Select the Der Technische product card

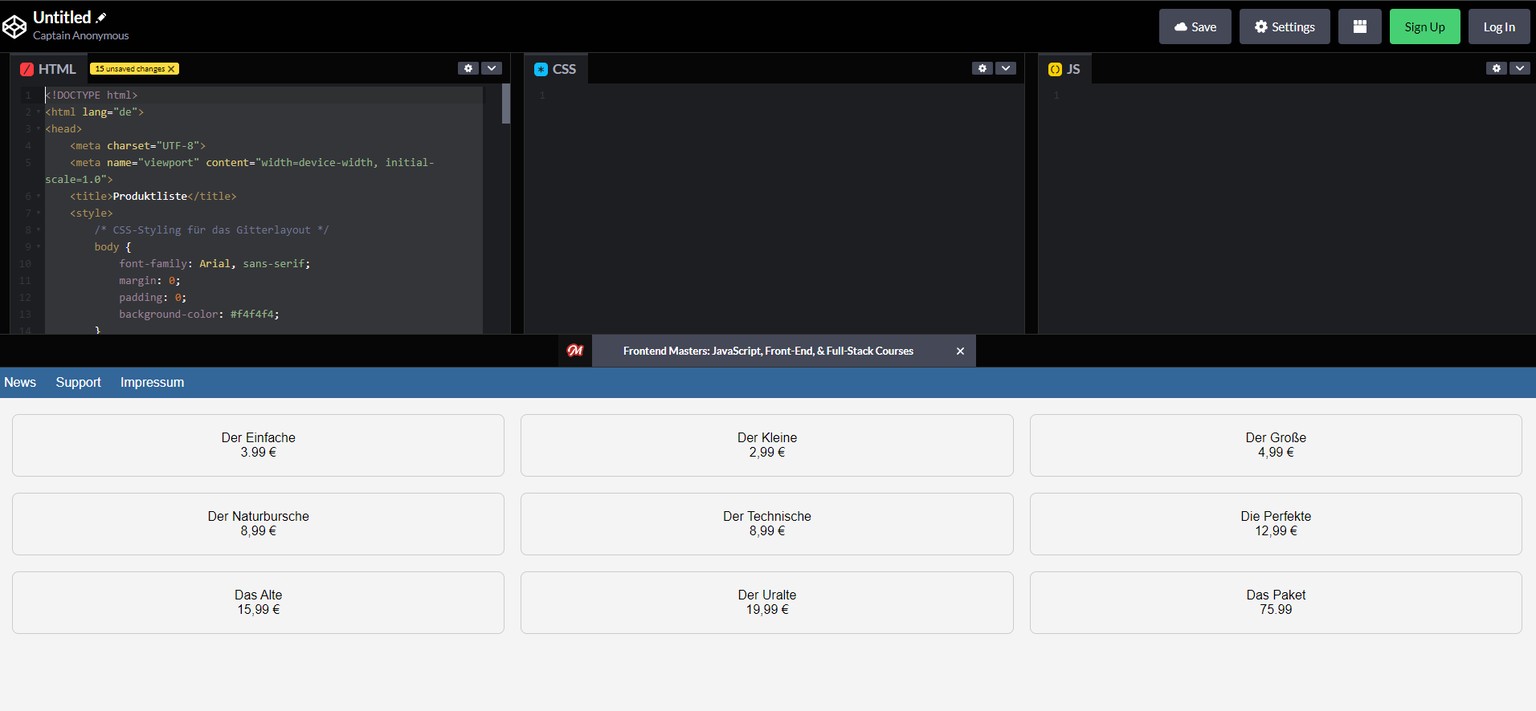tap(767, 524)
